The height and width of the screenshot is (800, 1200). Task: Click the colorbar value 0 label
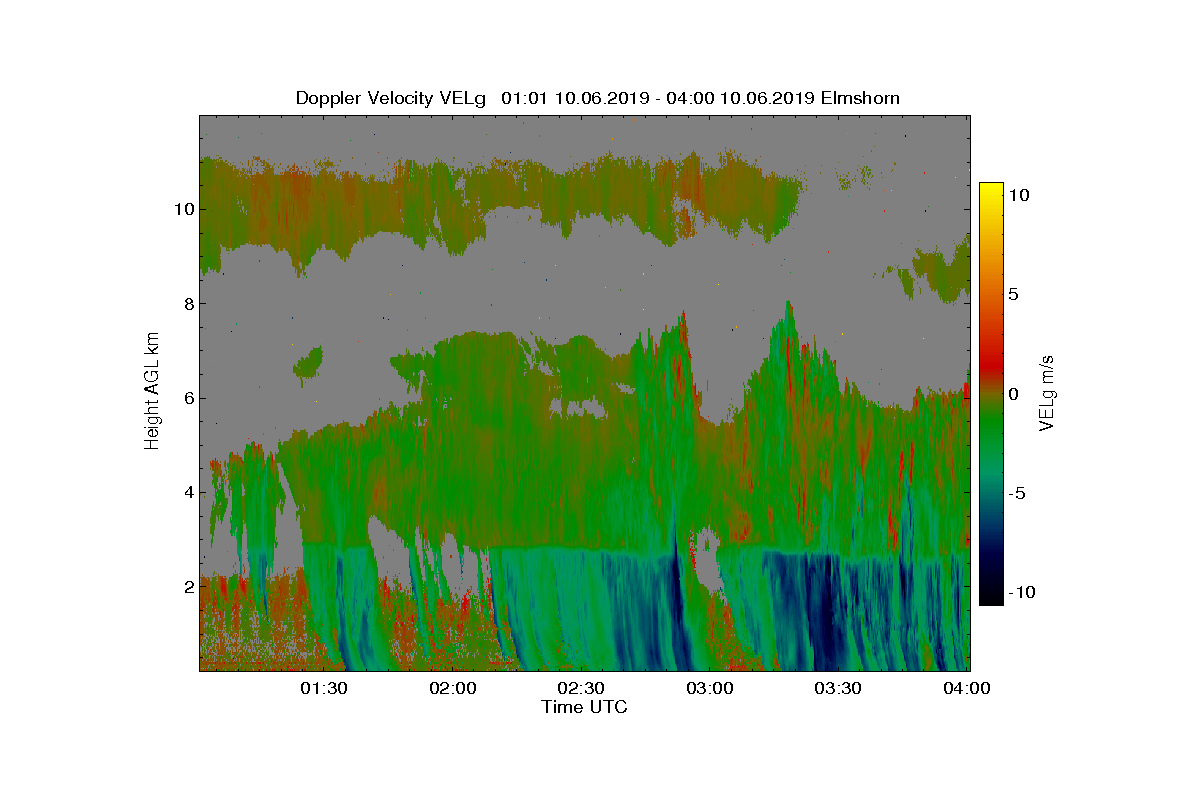(x=1013, y=394)
